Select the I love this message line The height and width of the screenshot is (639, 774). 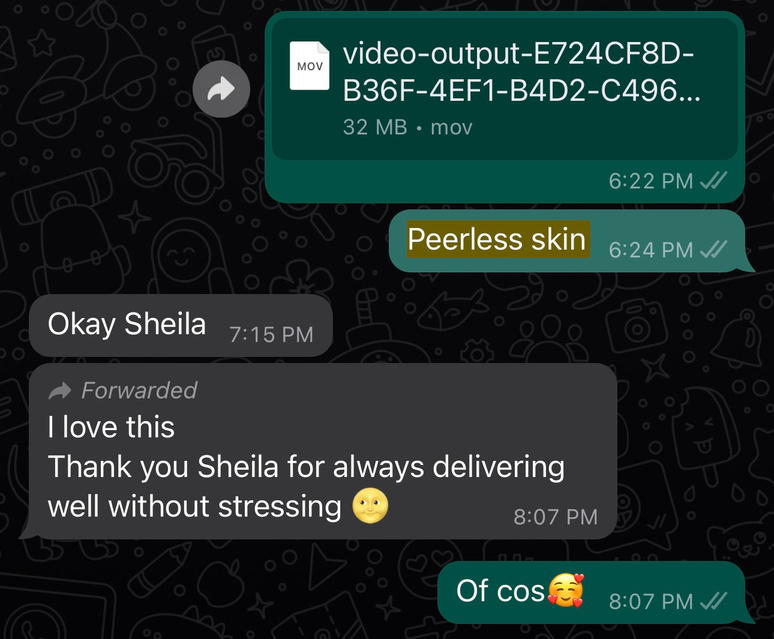click(112, 427)
